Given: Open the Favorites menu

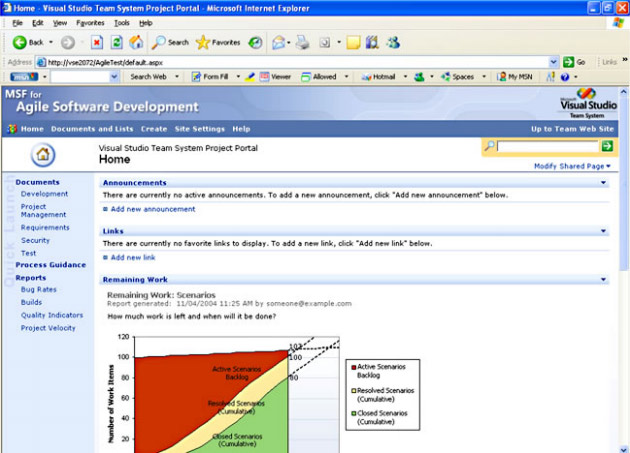Looking at the screenshot, I should click(90, 23).
